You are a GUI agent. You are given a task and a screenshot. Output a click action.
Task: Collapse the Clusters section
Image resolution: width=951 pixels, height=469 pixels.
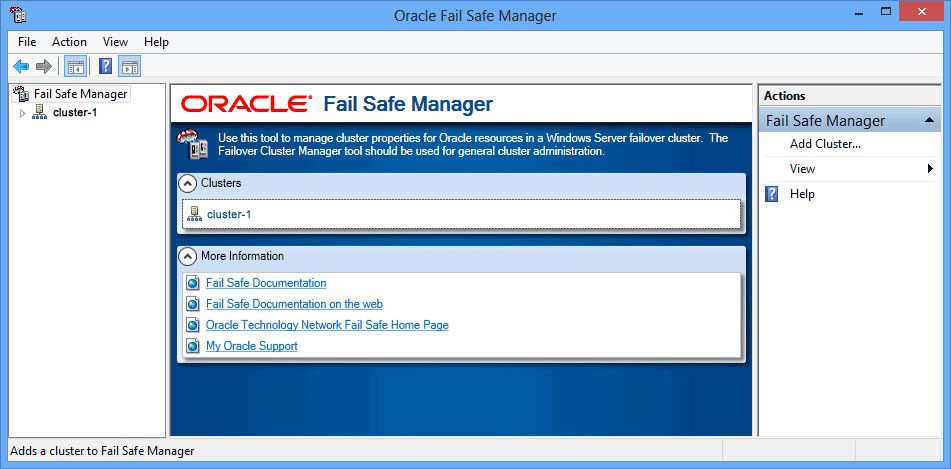pos(189,183)
